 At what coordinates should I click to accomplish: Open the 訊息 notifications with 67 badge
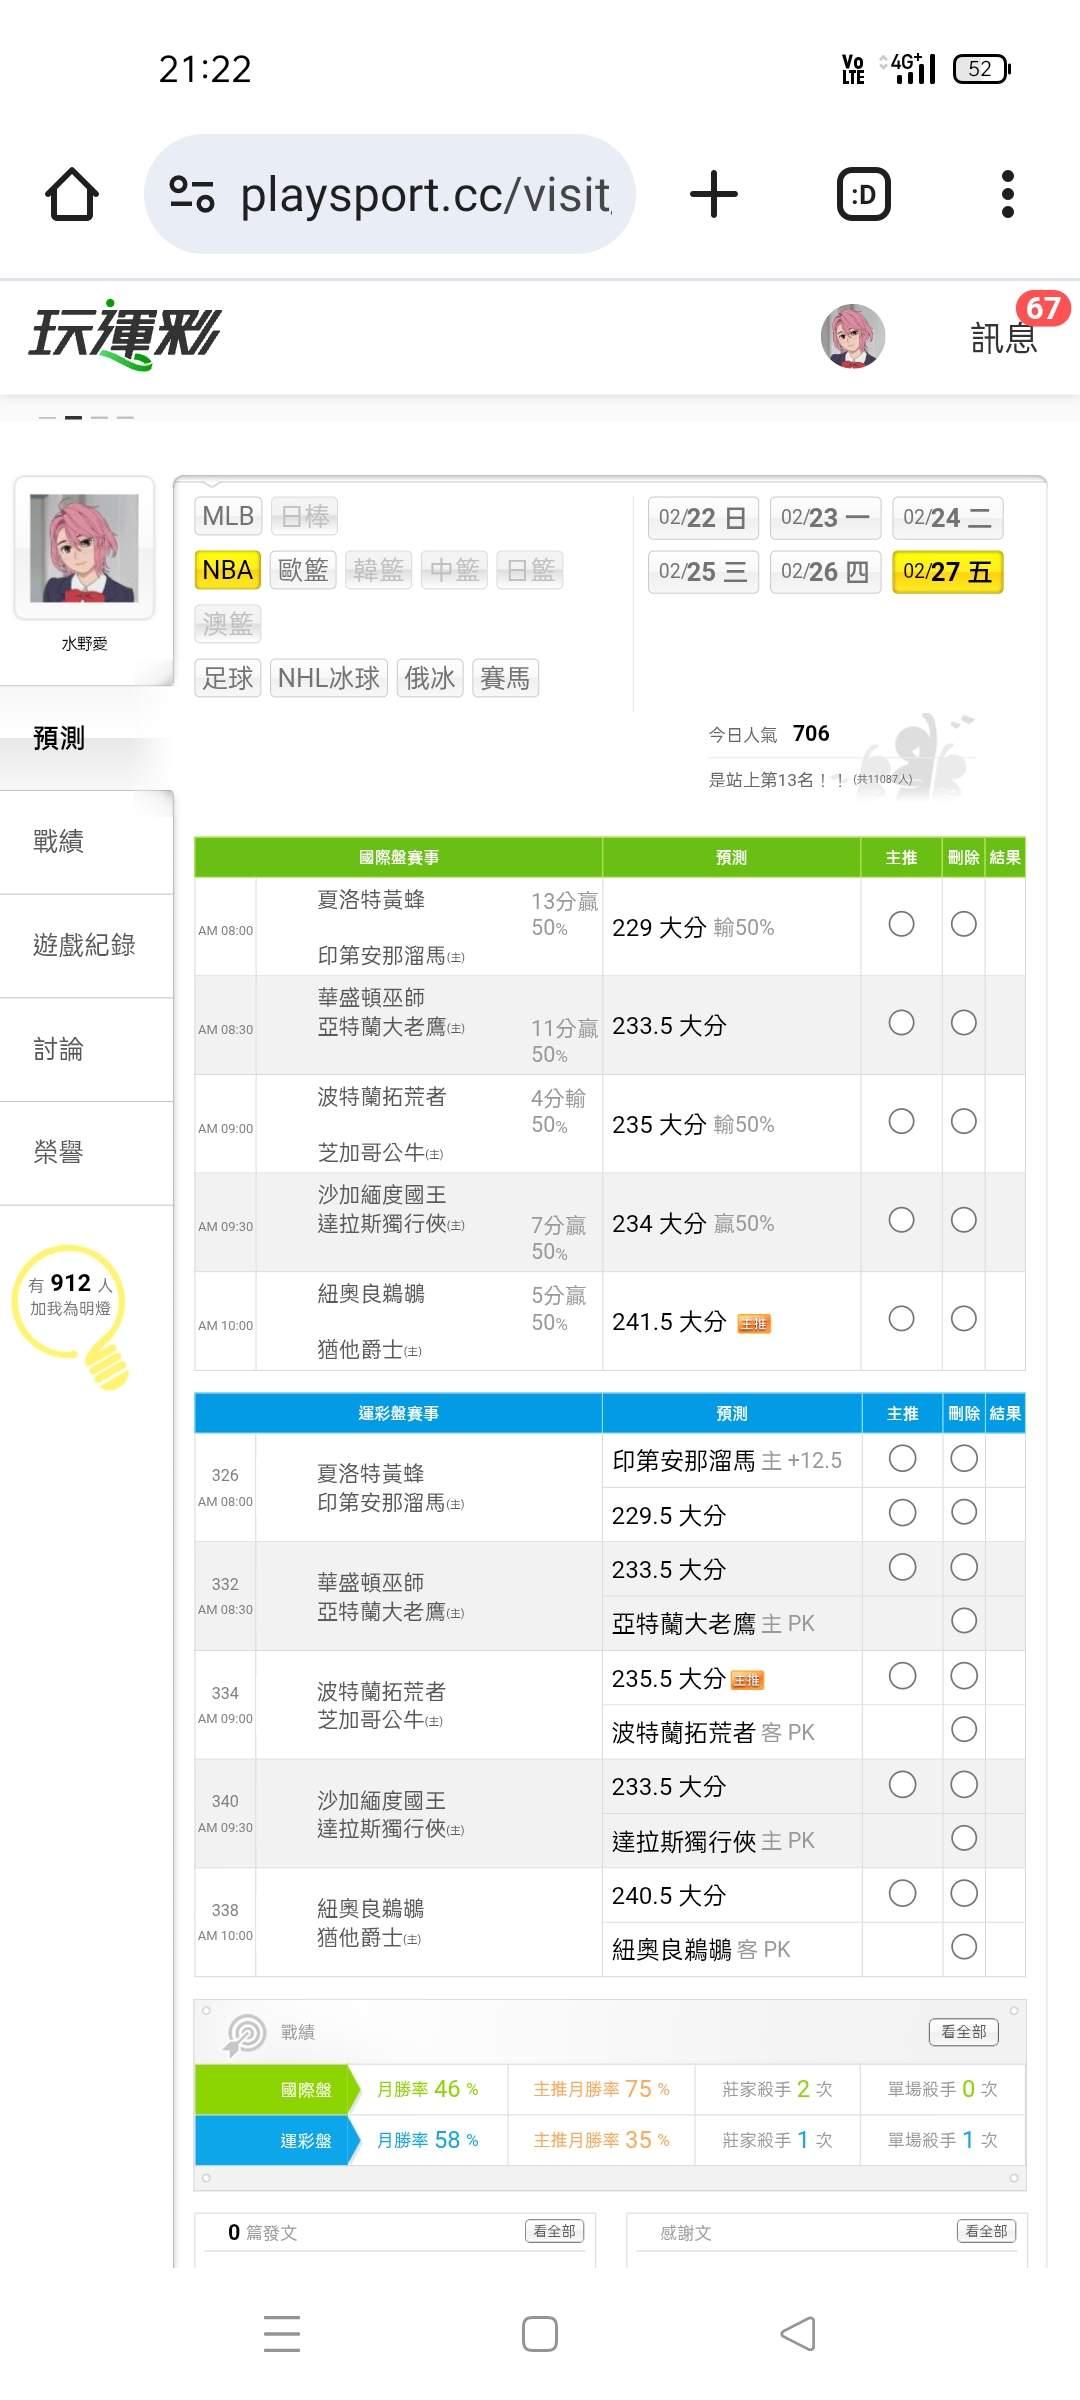(1004, 337)
